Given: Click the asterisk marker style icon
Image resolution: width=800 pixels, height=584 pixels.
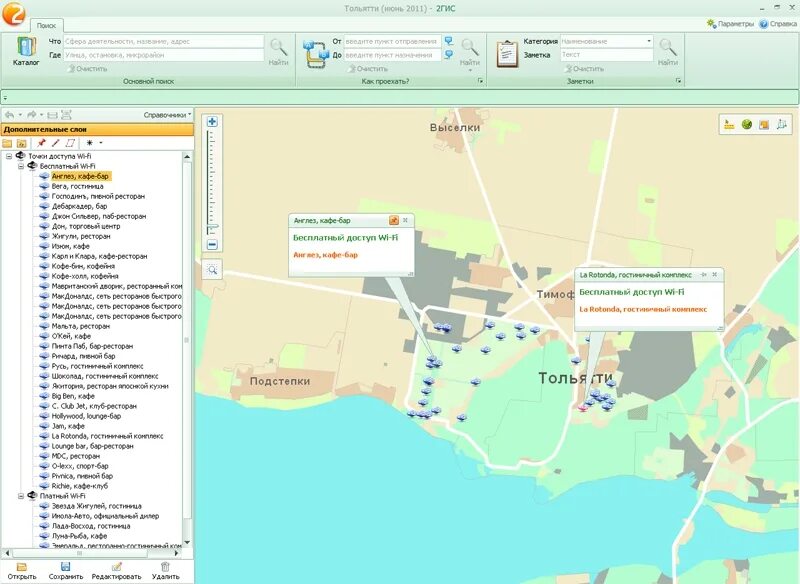Looking at the screenshot, I should pyautogui.click(x=90, y=143).
